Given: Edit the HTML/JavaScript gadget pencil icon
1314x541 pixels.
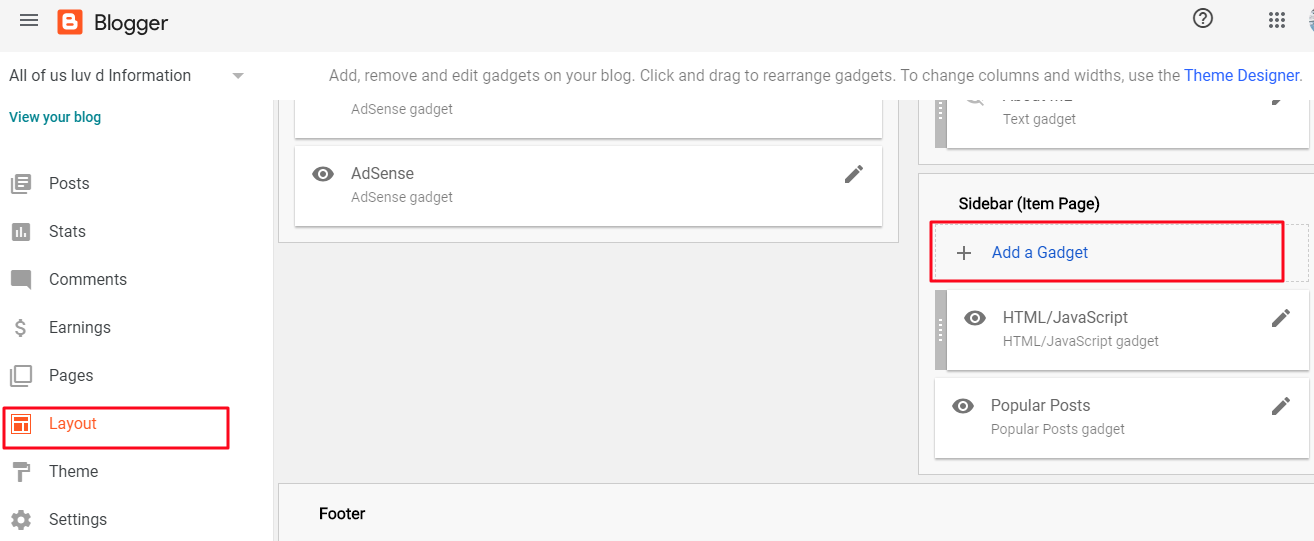Looking at the screenshot, I should [x=1281, y=318].
